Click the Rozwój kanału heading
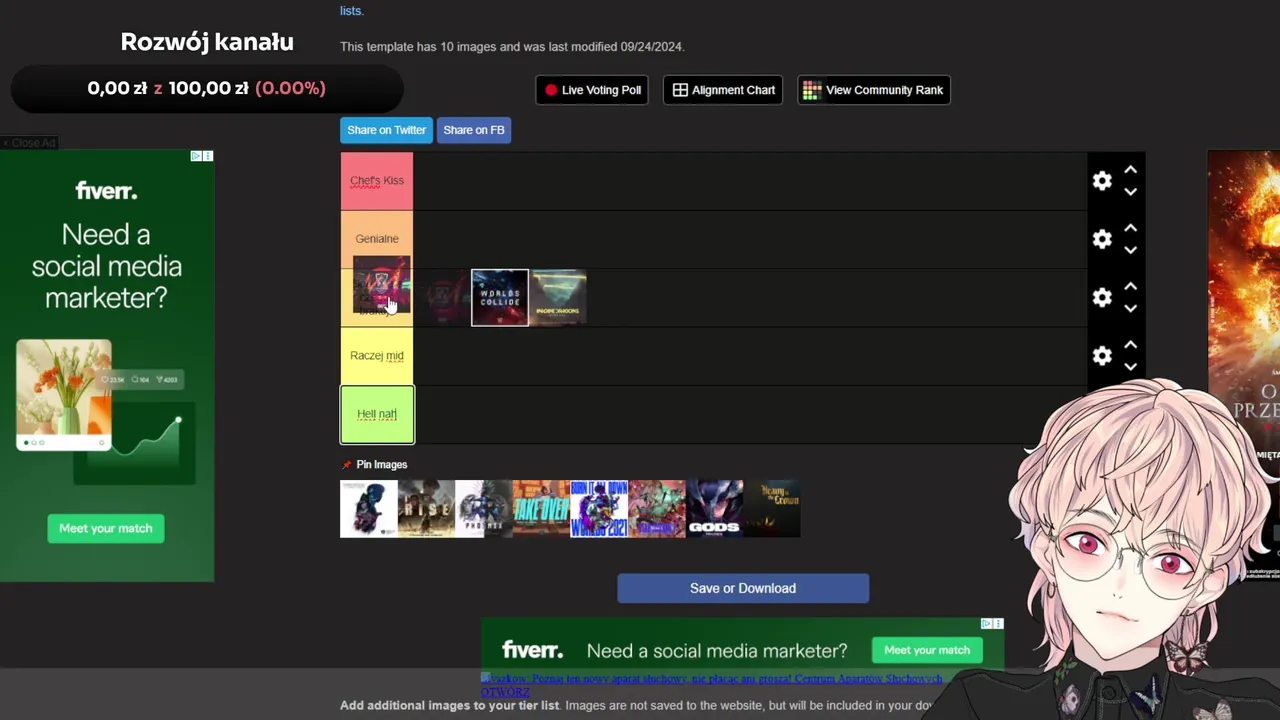 coord(207,42)
